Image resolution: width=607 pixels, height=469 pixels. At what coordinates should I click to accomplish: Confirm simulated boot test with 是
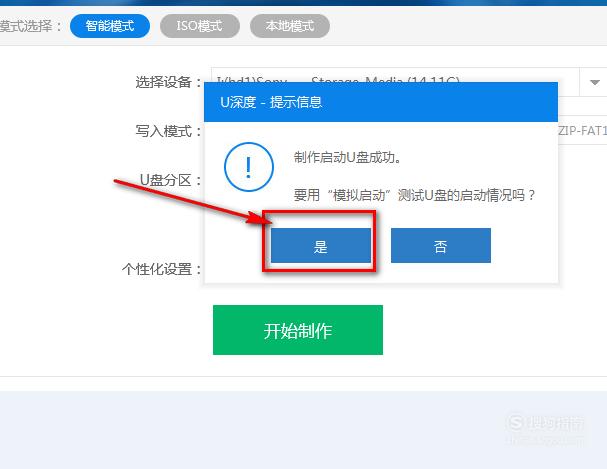tap(321, 246)
